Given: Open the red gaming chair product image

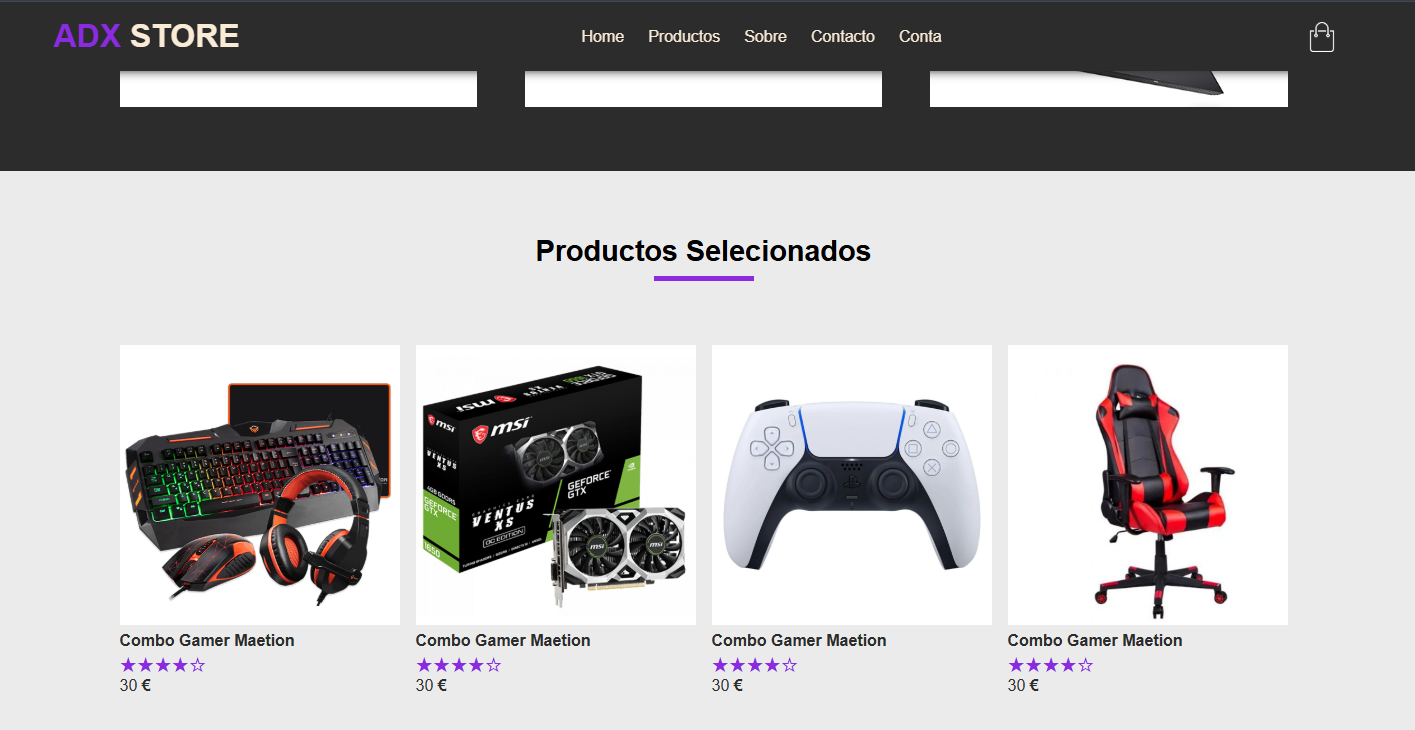Looking at the screenshot, I should (x=1148, y=485).
